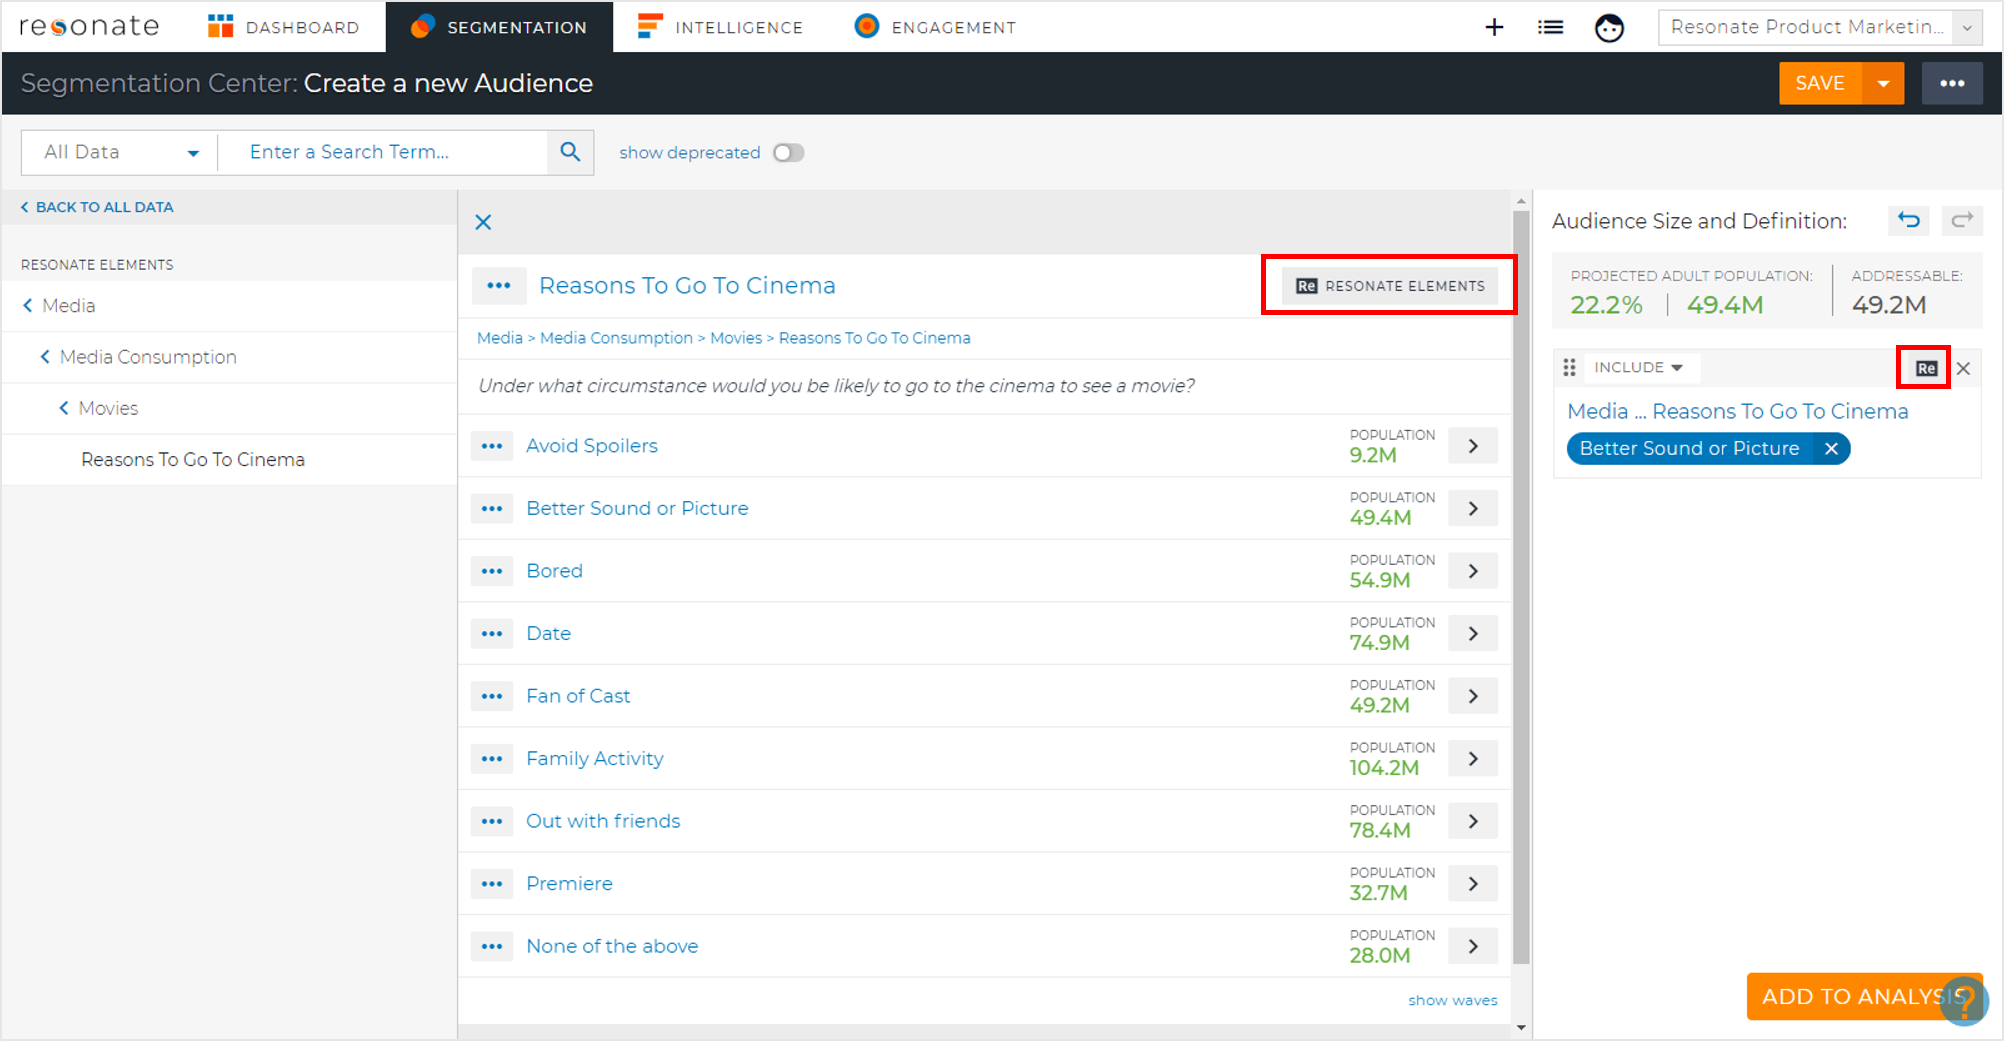Viewport: 2004px width, 1041px height.
Task: Click the Re badge icon in Include block
Action: [x=1926, y=368]
